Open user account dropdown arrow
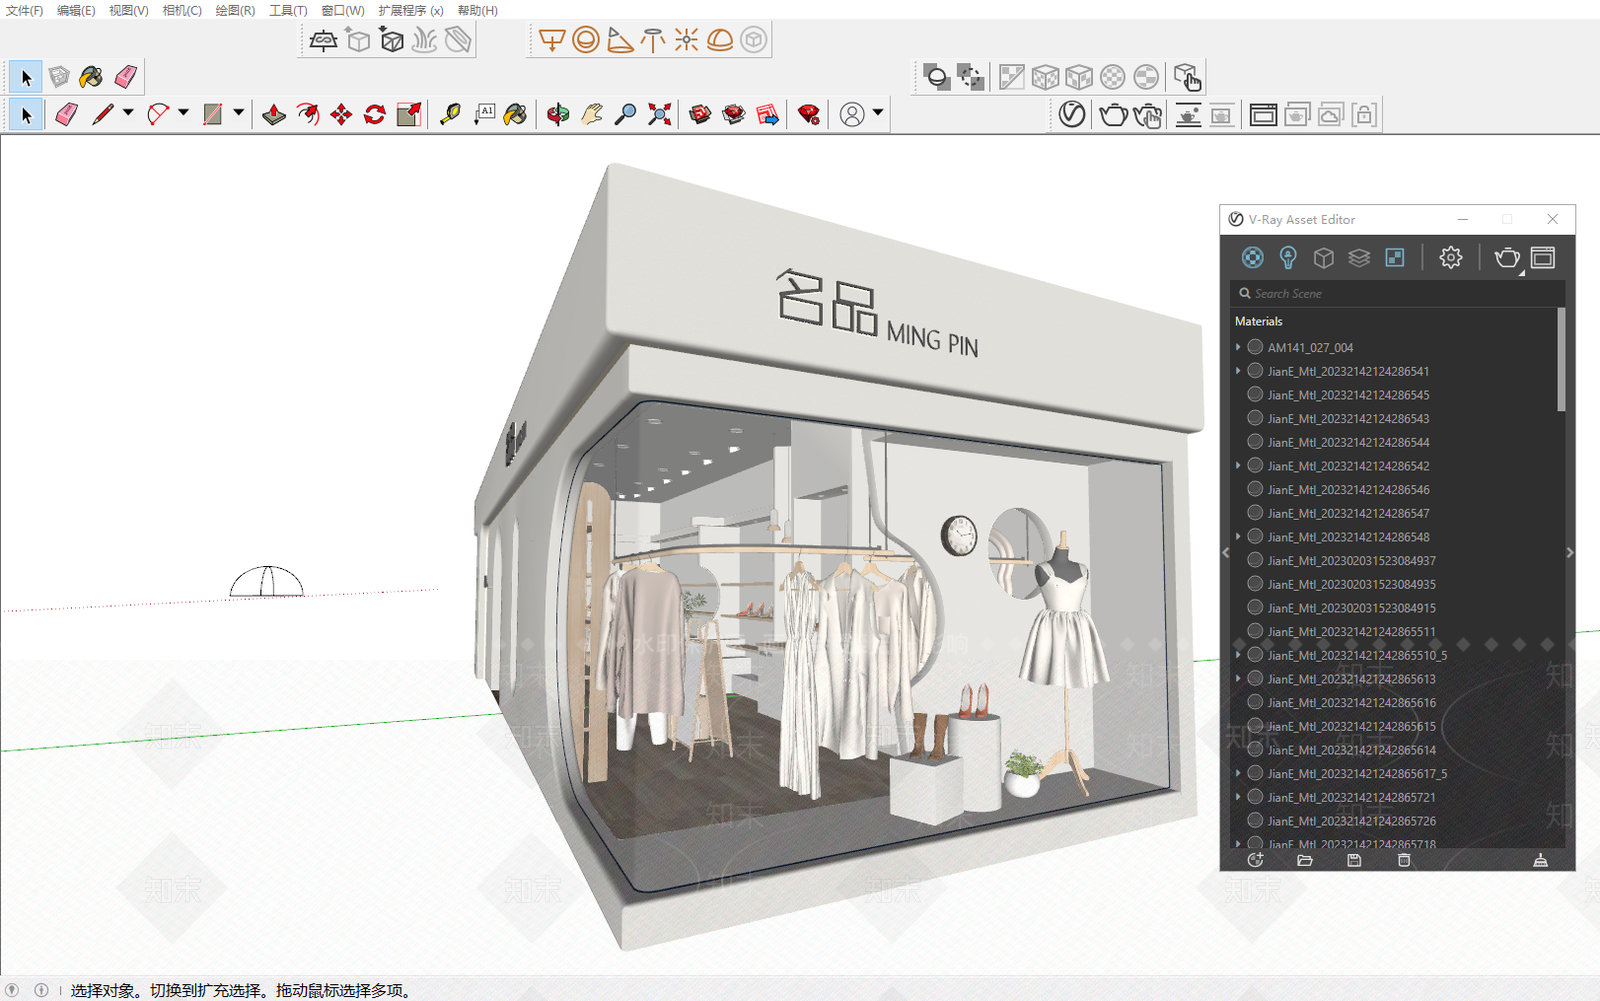Screen dimensions: 1600x1001 878,113
